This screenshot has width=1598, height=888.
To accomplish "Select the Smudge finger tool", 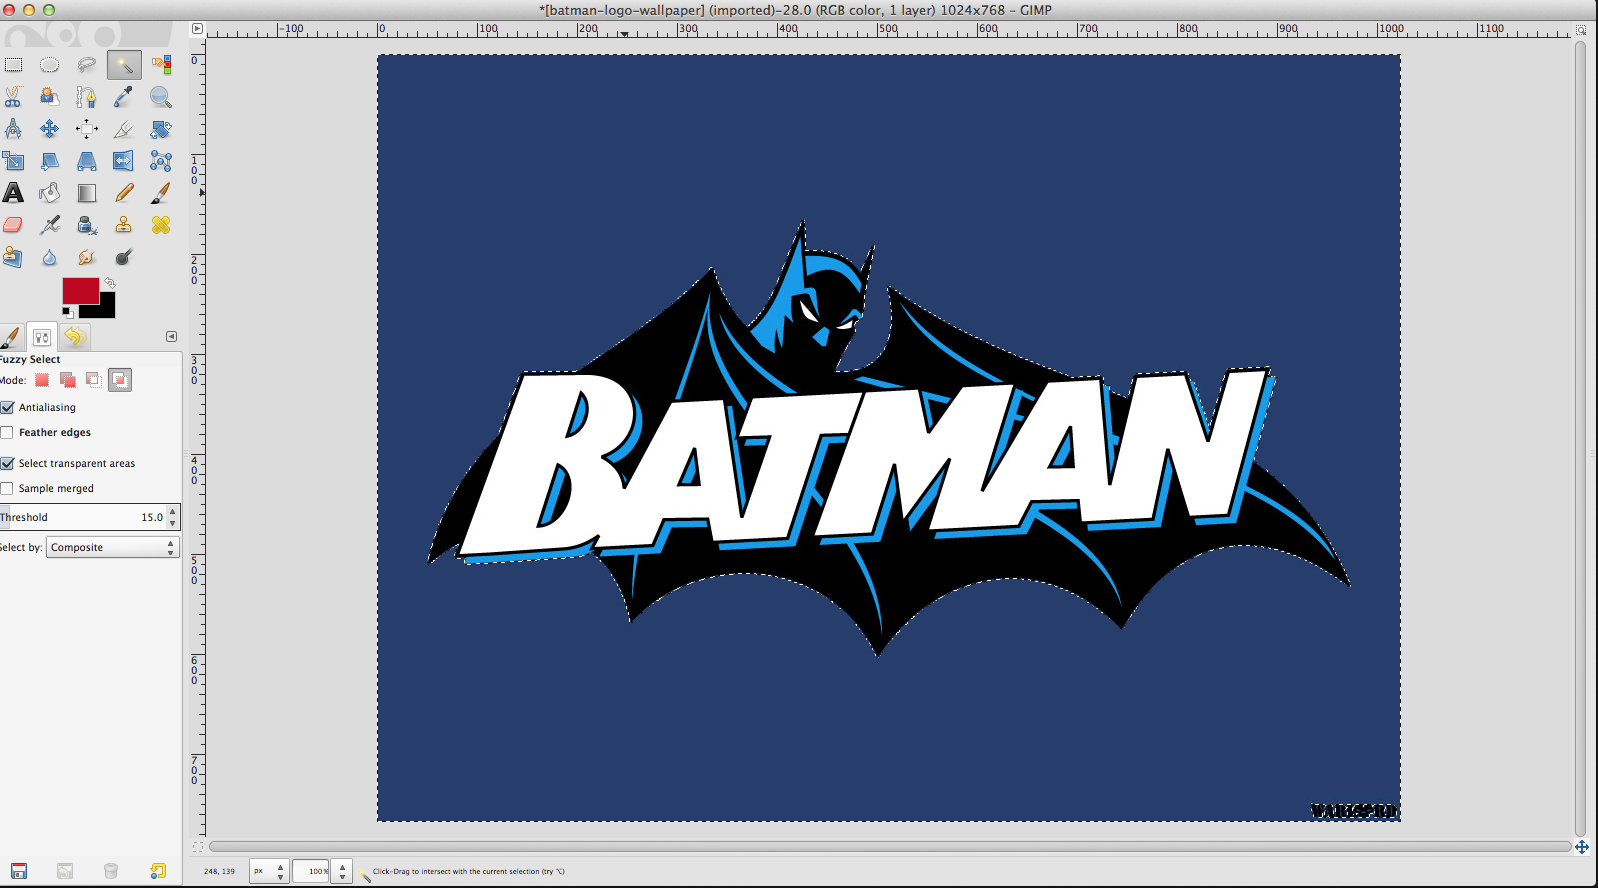I will coord(87,257).
